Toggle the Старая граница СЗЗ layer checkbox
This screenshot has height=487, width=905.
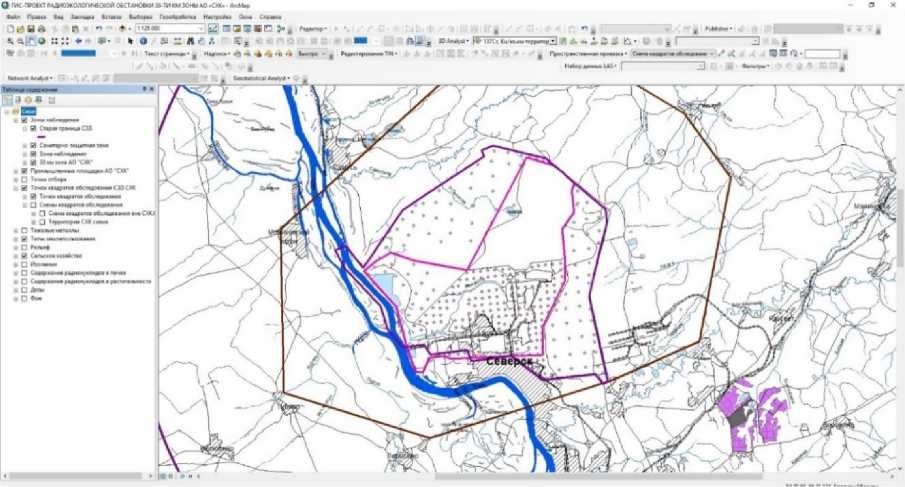point(33,129)
